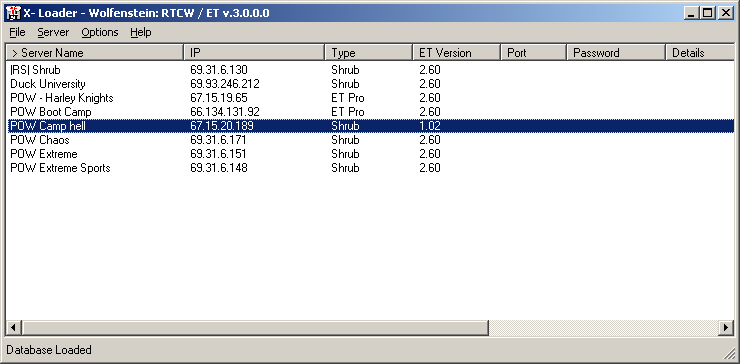The width and height of the screenshot is (740, 364).
Task: Select POW - Harley Knights server
Action: (x=370, y=98)
